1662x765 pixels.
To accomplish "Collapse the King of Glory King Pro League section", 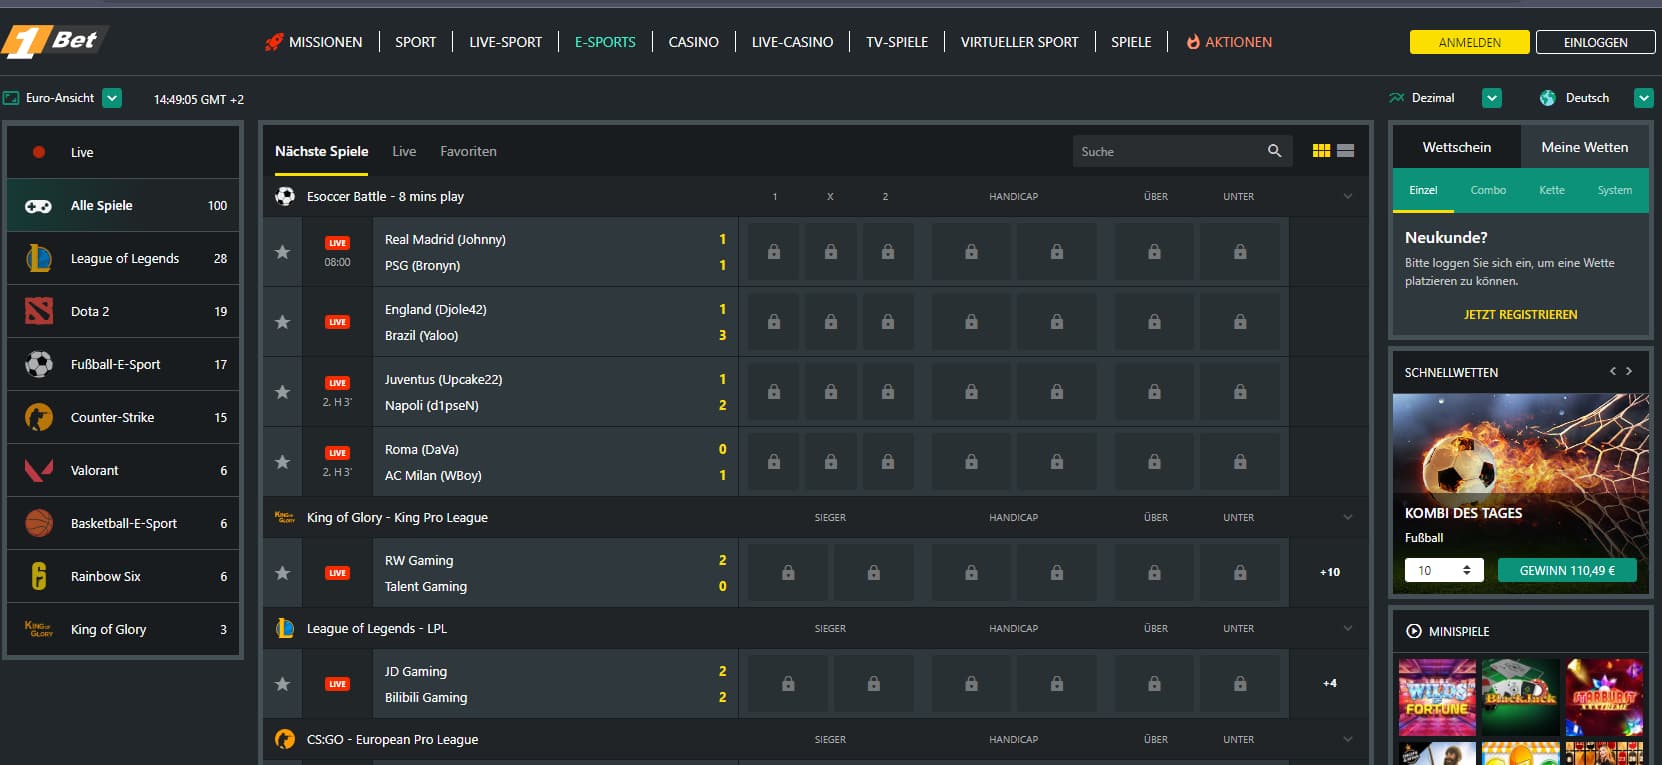I will pyautogui.click(x=1347, y=517).
